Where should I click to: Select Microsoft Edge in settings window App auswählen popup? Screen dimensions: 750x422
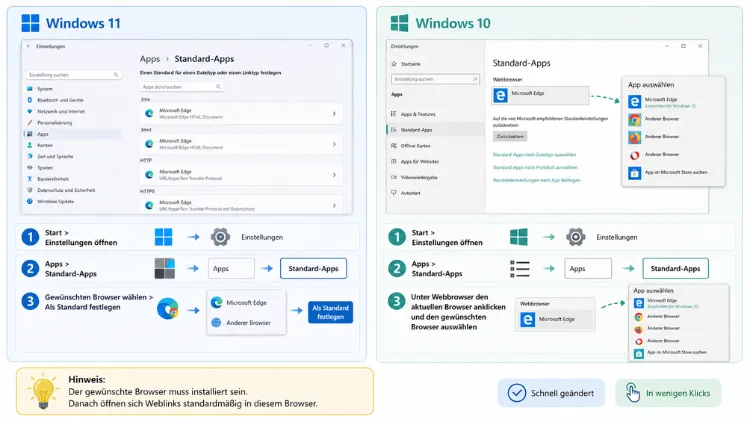click(673, 101)
